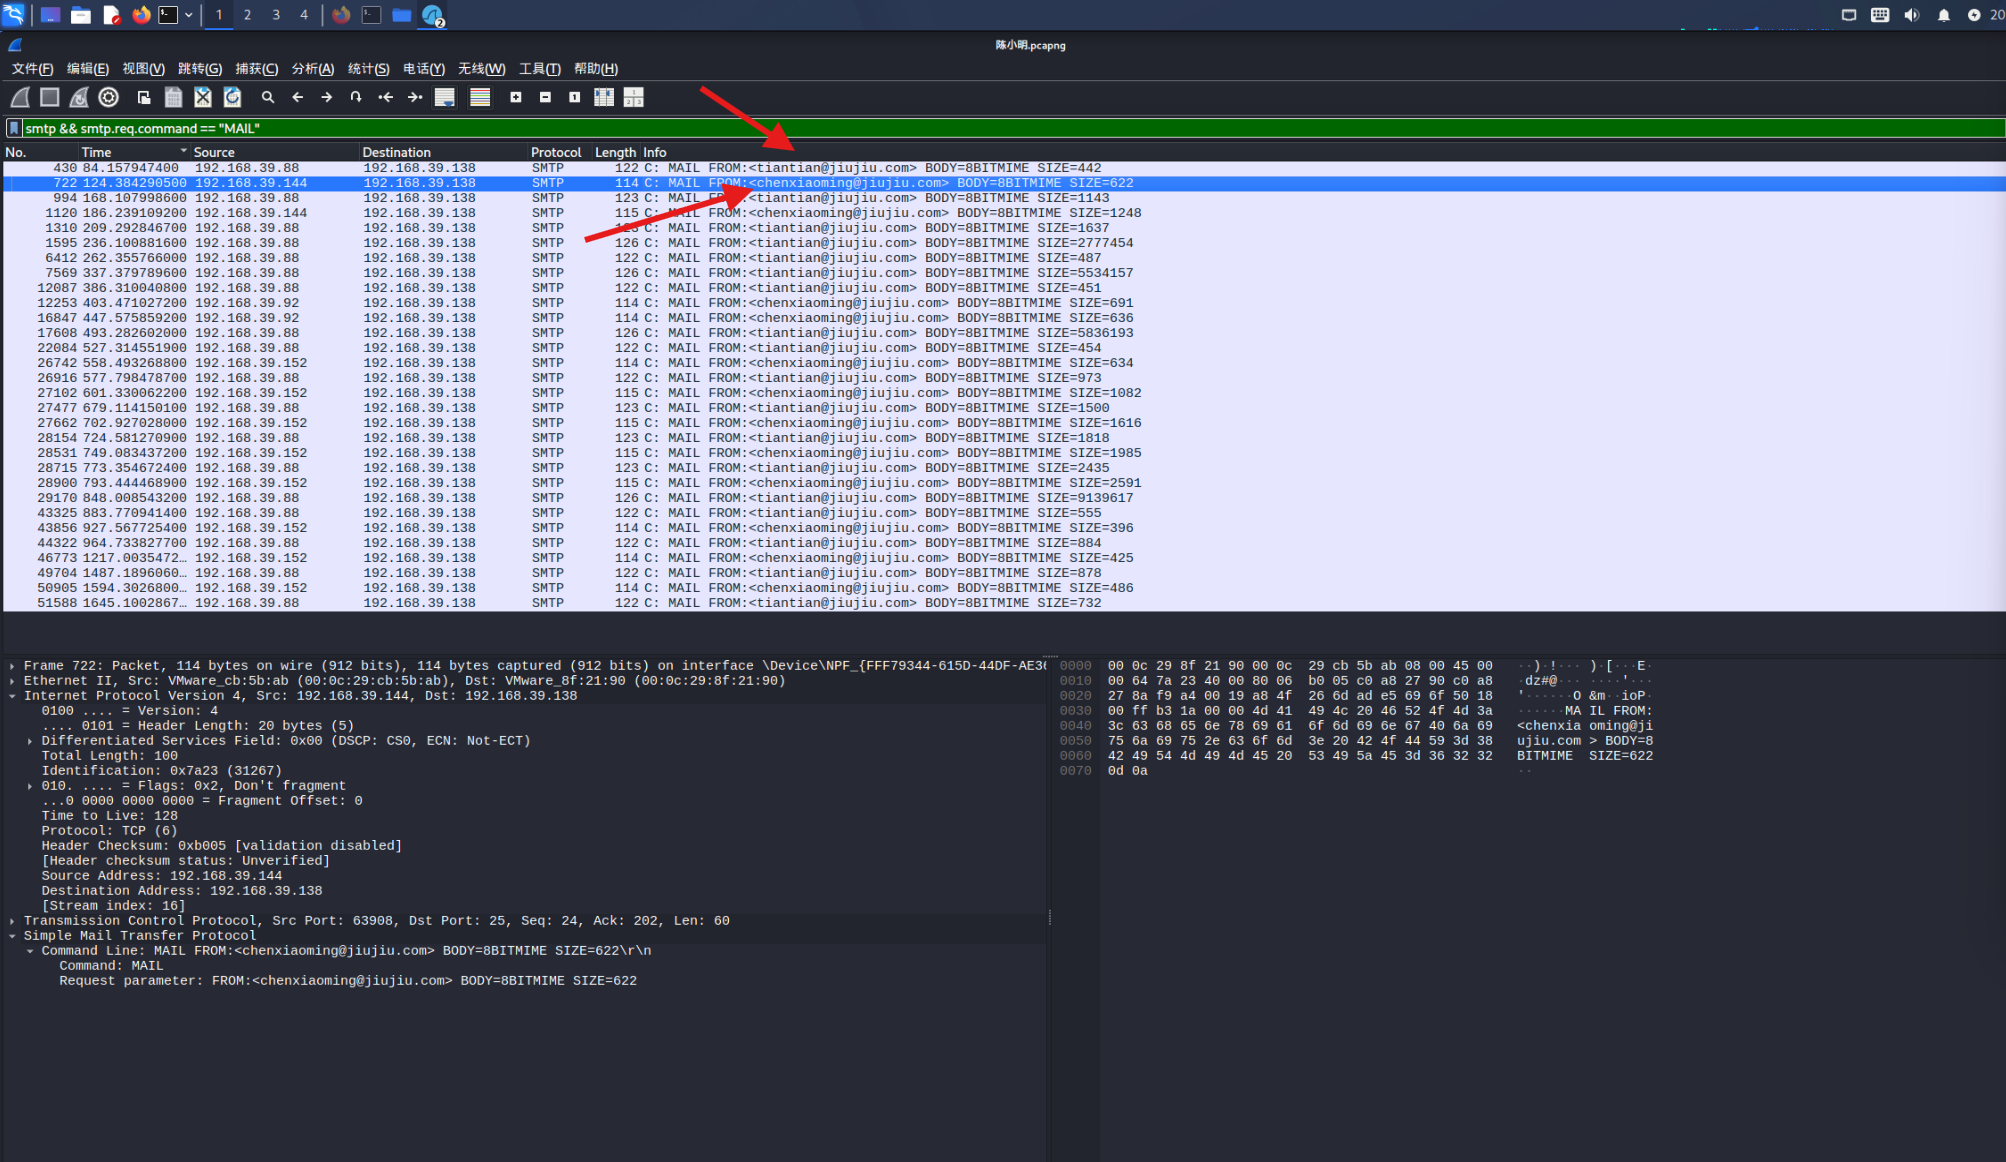
Task: Open a capture file from the toolbar
Action: tap(144, 97)
